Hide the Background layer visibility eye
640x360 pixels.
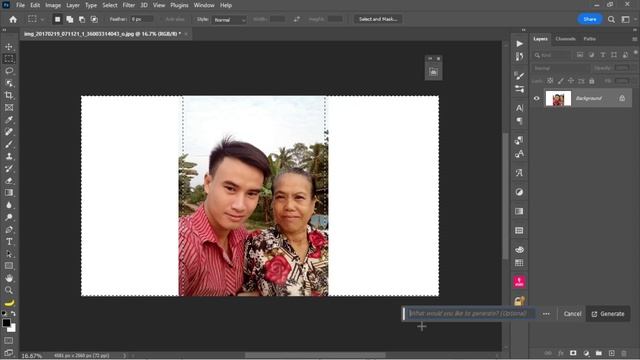click(536, 98)
